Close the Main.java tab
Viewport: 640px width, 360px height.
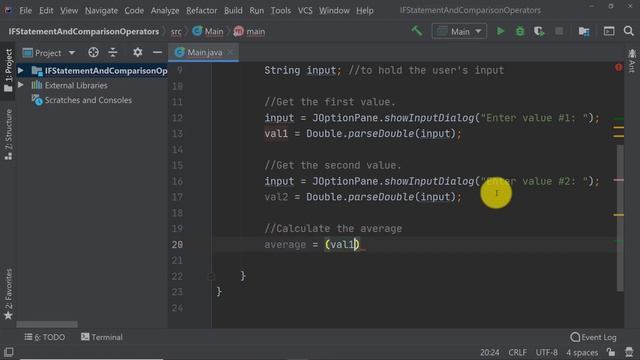(230, 52)
